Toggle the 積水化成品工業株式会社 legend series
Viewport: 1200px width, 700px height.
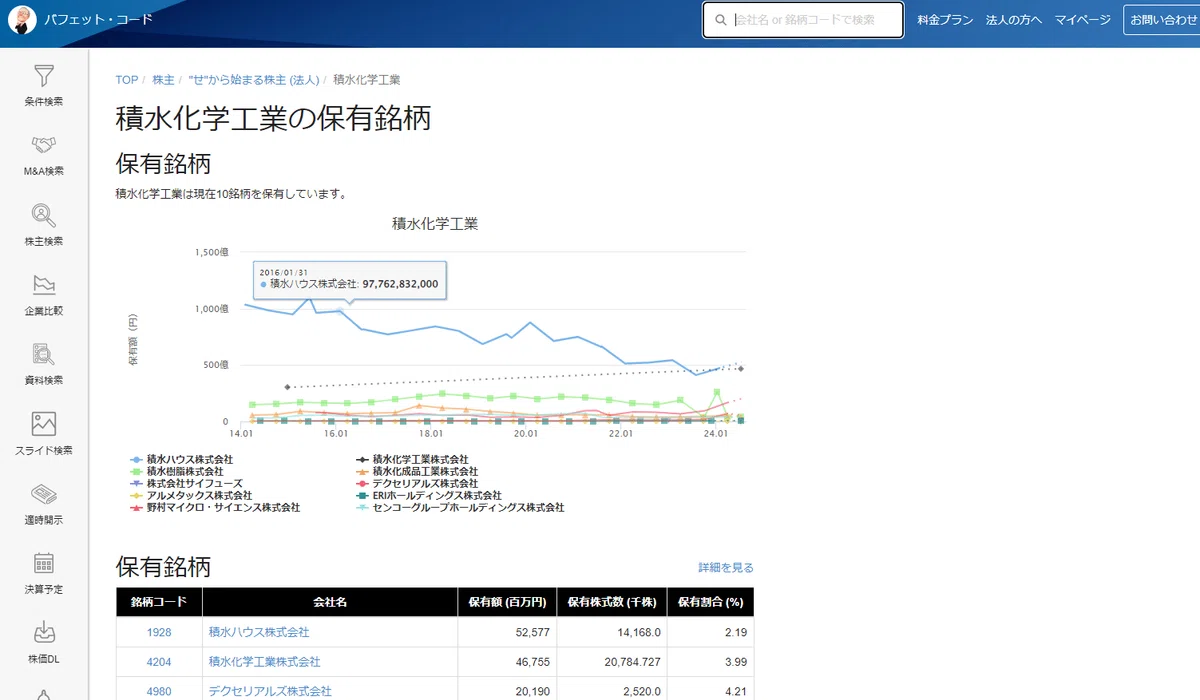(x=417, y=471)
